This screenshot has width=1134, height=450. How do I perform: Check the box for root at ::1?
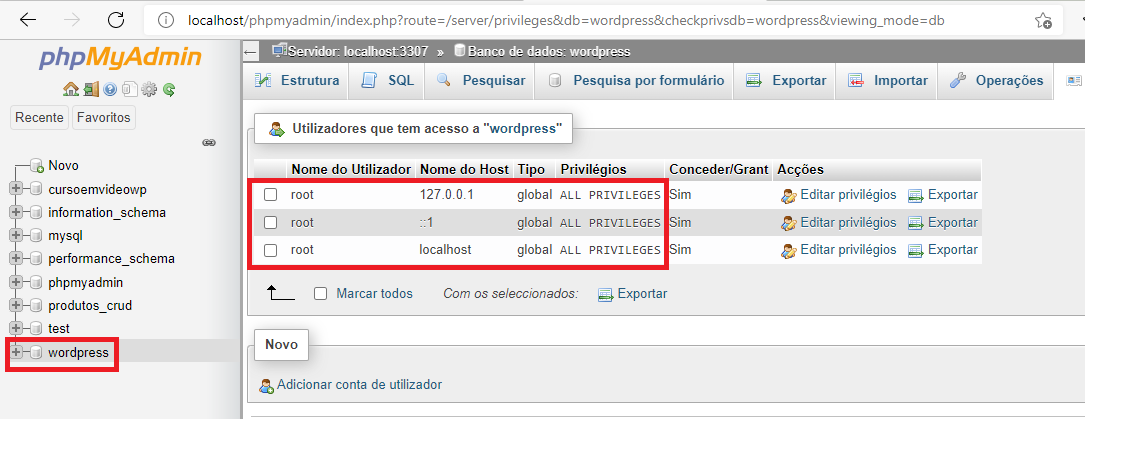tap(270, 222)
